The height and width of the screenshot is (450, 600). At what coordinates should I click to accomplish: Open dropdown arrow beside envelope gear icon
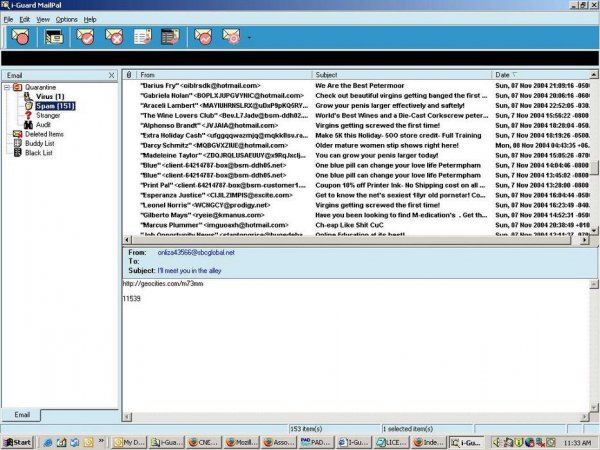[249, 38]
